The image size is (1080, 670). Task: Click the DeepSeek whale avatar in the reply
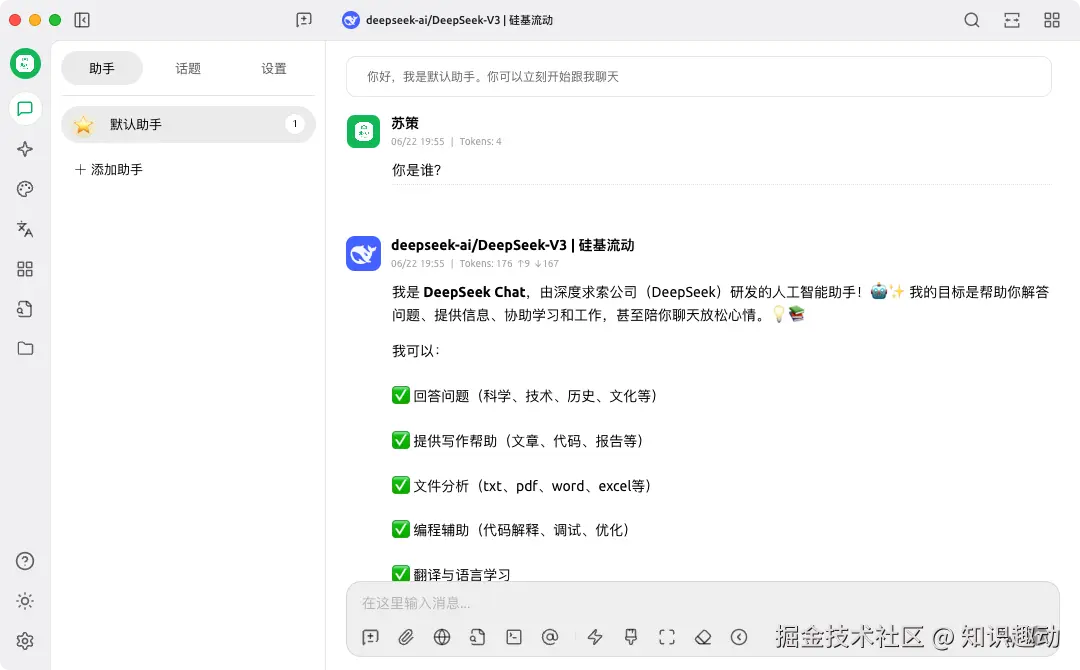coord(364,253)
